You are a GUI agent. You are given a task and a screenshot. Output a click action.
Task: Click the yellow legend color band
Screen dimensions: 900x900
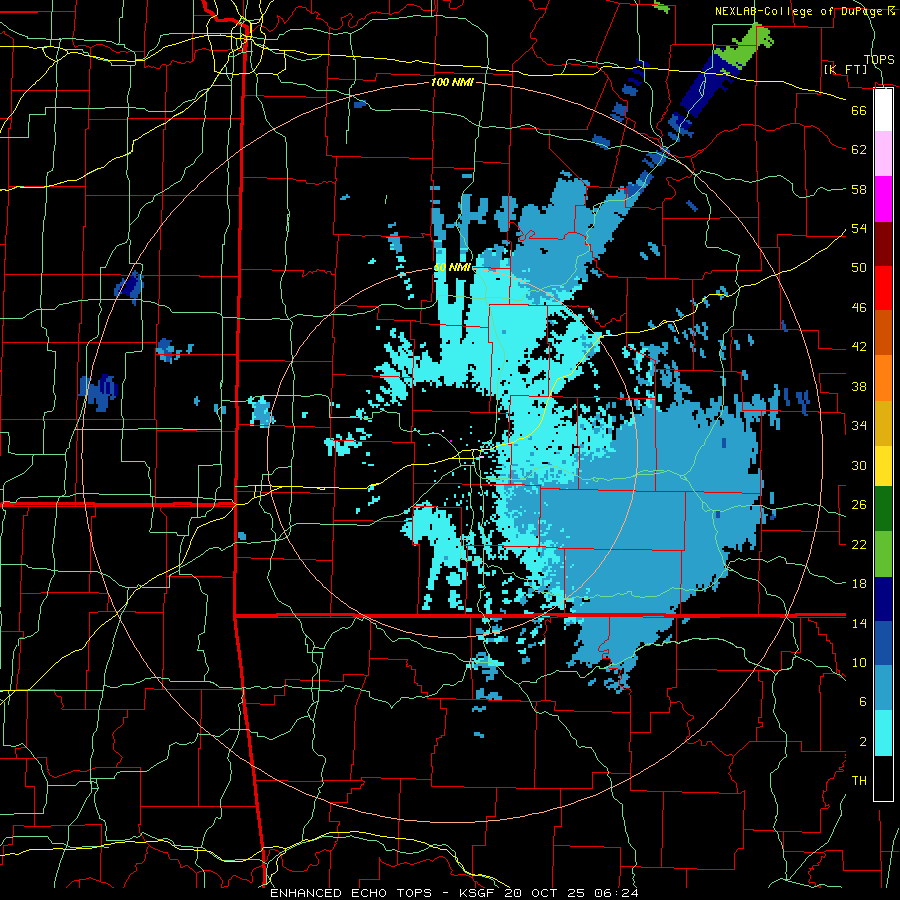coord(883,466)
